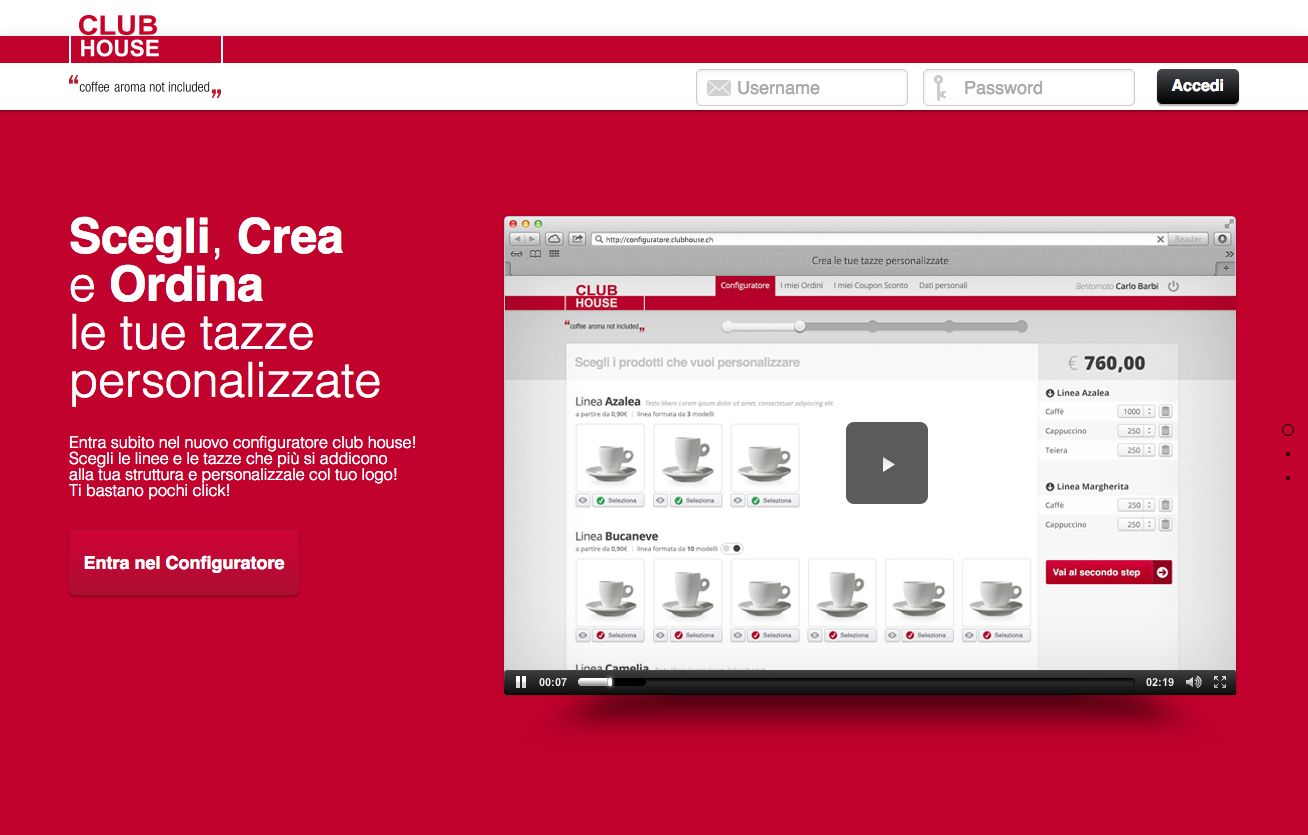
Task: Toggle the color switch beside Linea Bucaneve models
Action: click(x=733, y=548)
